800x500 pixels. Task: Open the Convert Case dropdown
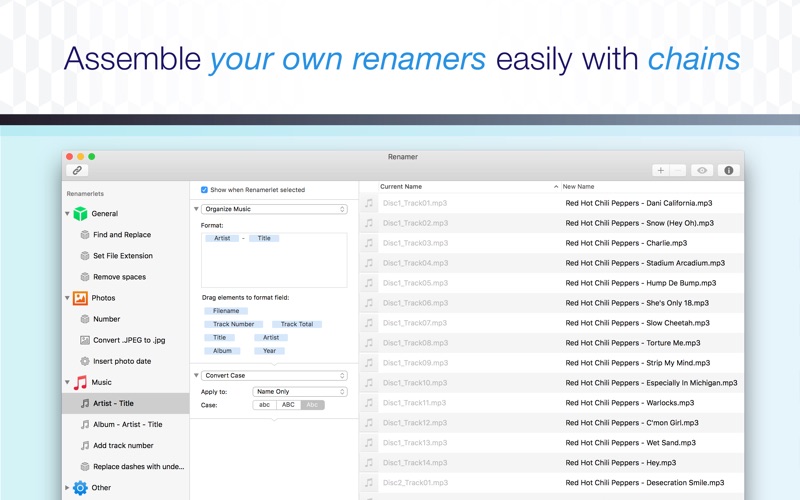pyautogui.click(x=274, y=376)
